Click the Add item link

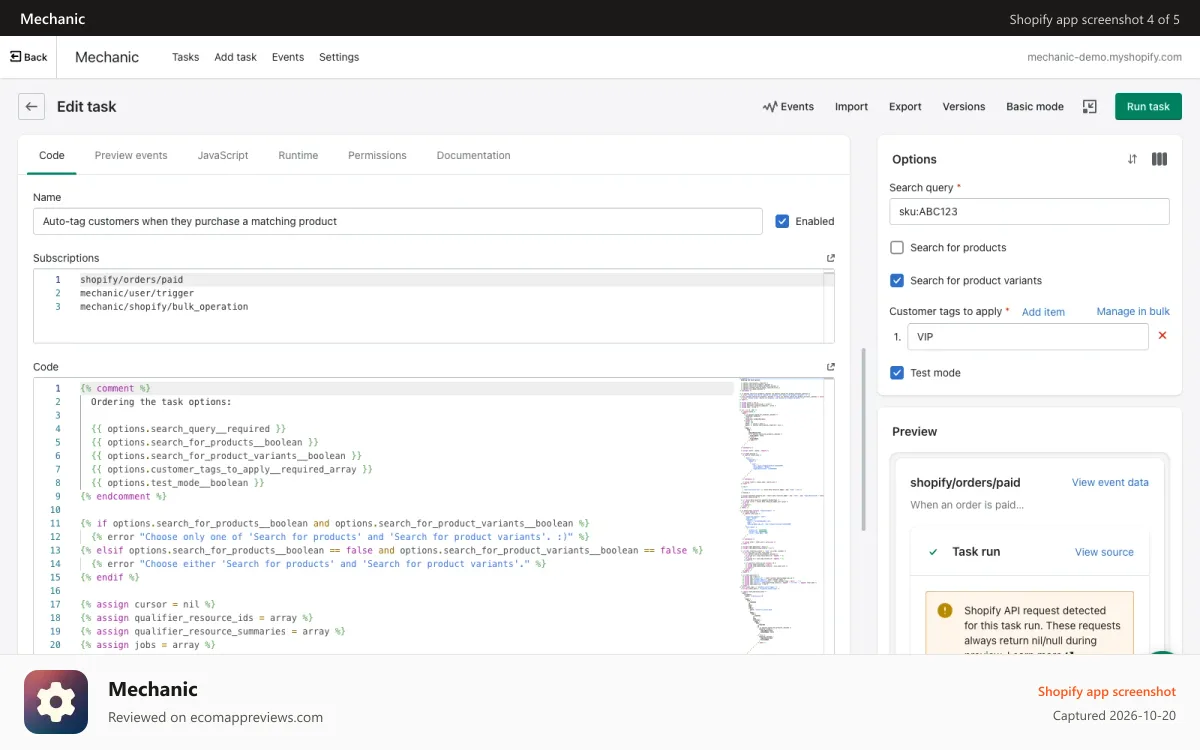coord(1043,312)
